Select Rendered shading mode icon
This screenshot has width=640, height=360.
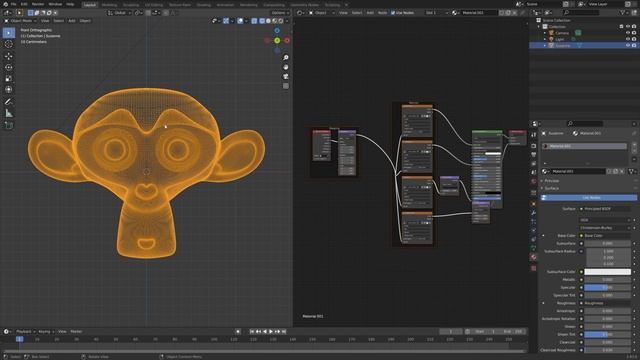281,21
